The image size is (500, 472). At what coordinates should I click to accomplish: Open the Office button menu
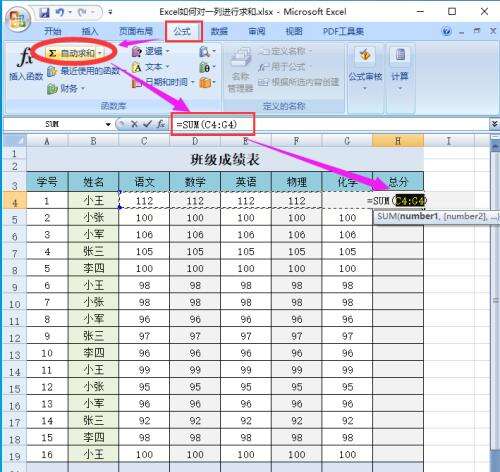click(x=18, y=18)
